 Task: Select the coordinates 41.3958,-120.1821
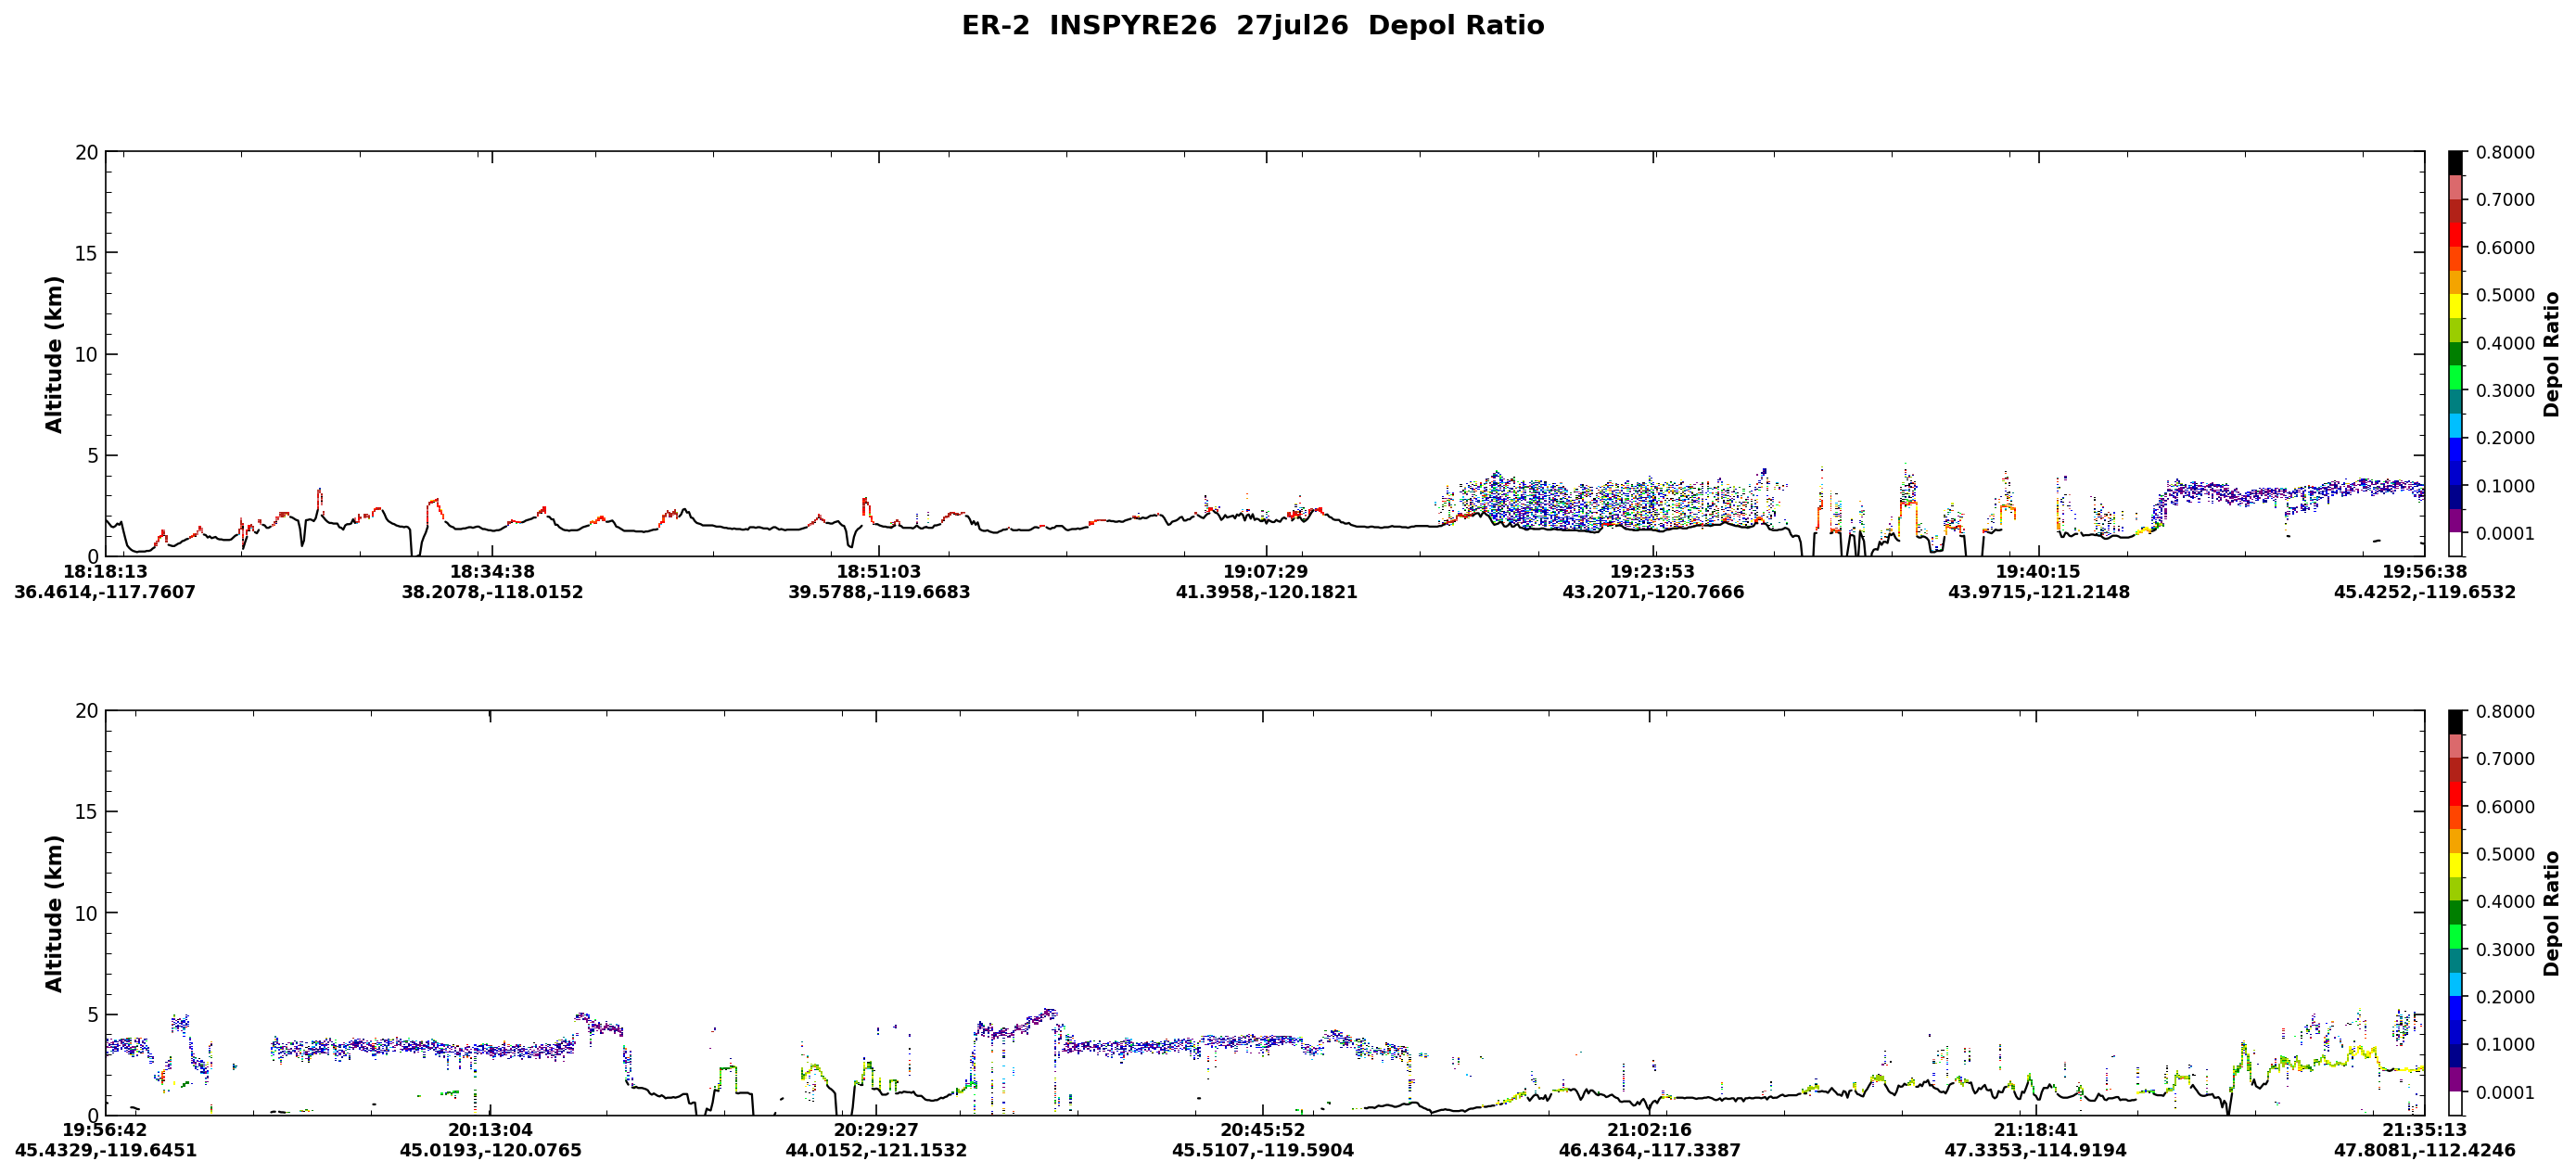(1266, 592)
